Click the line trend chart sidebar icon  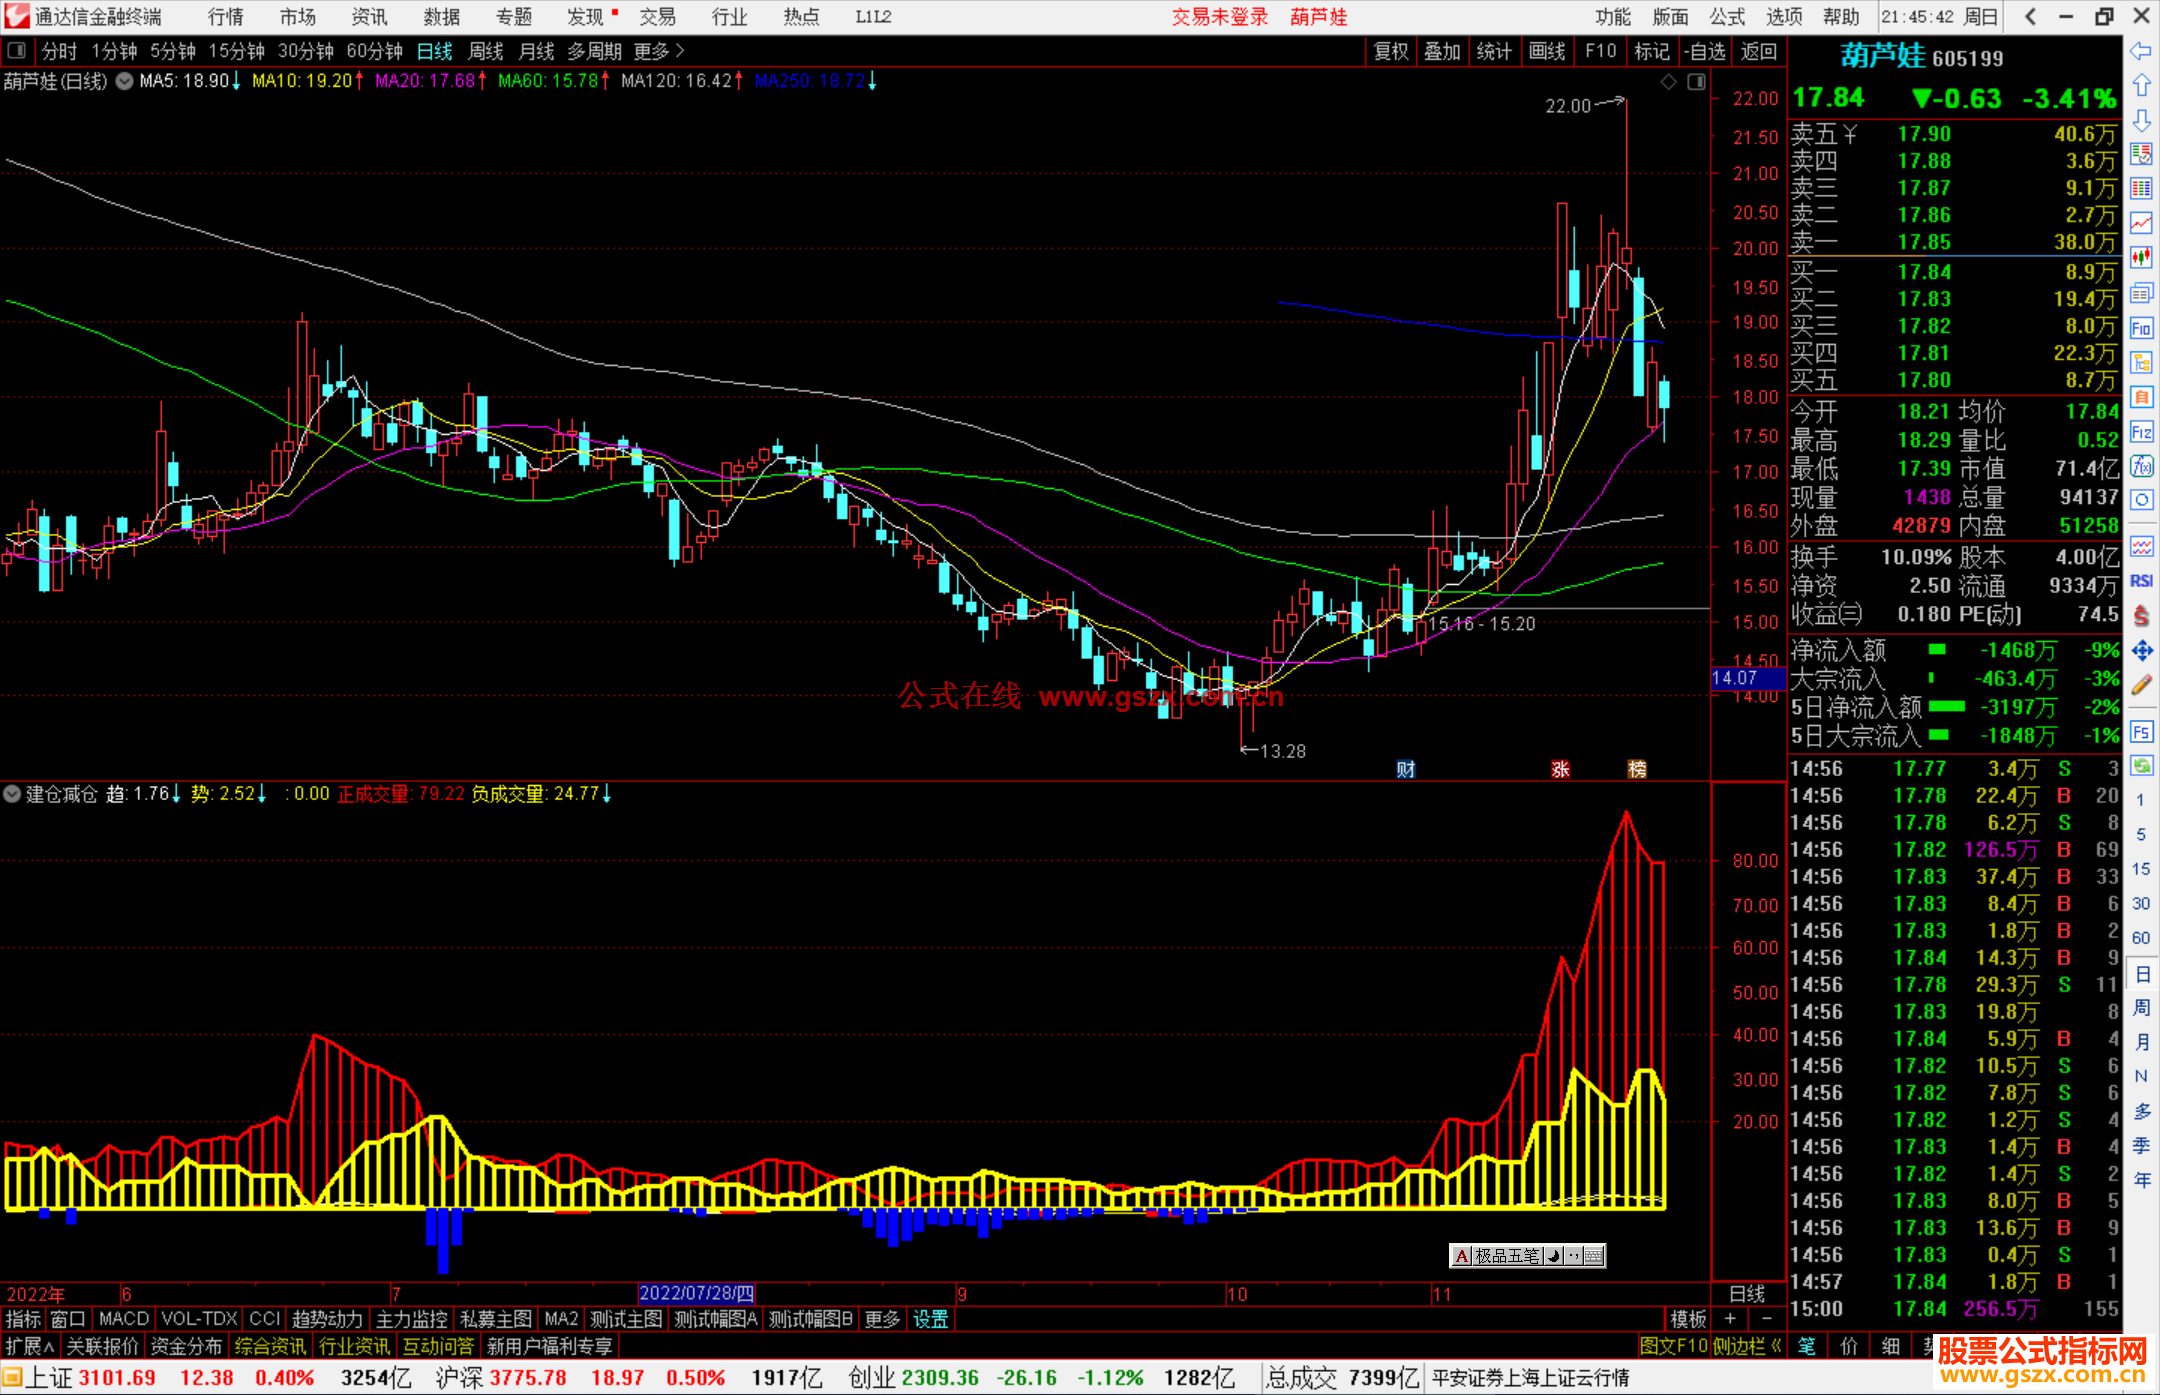click(2141, 223)
